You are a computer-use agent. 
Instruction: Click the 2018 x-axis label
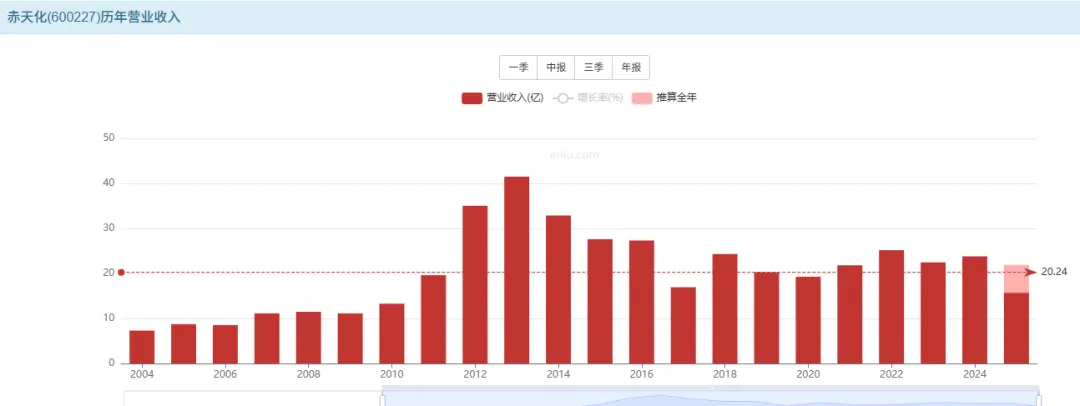(725, 374)
